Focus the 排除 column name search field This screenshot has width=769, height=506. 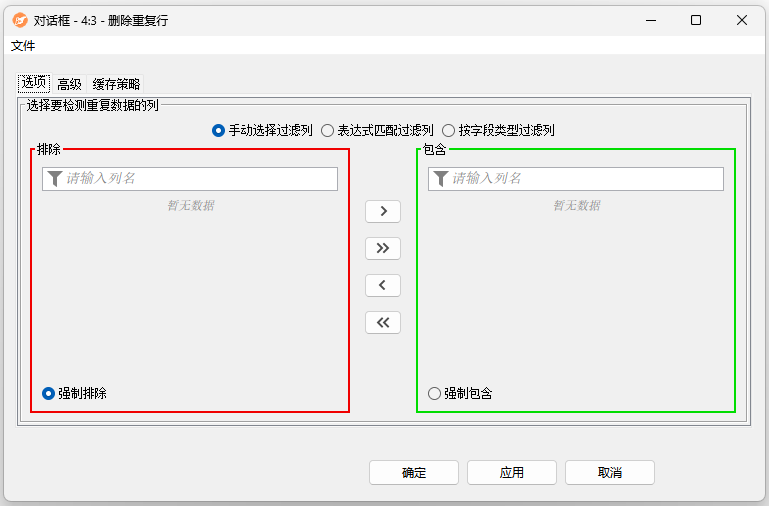[198, 179]
